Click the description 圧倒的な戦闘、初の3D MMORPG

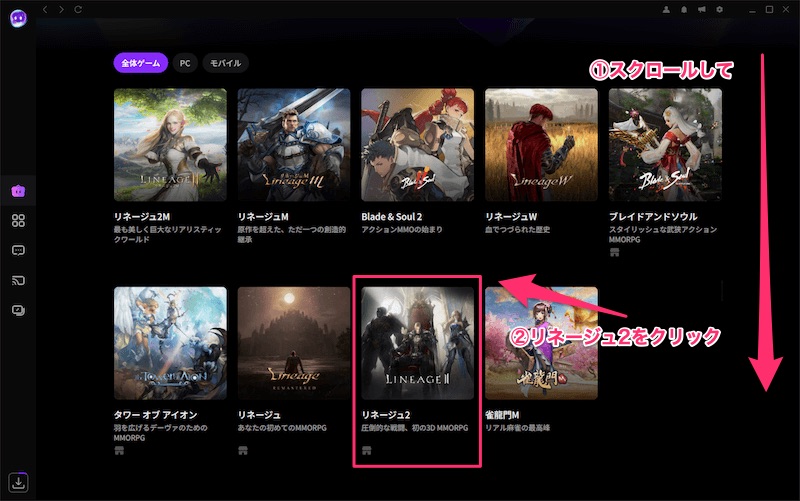point(415,428)
